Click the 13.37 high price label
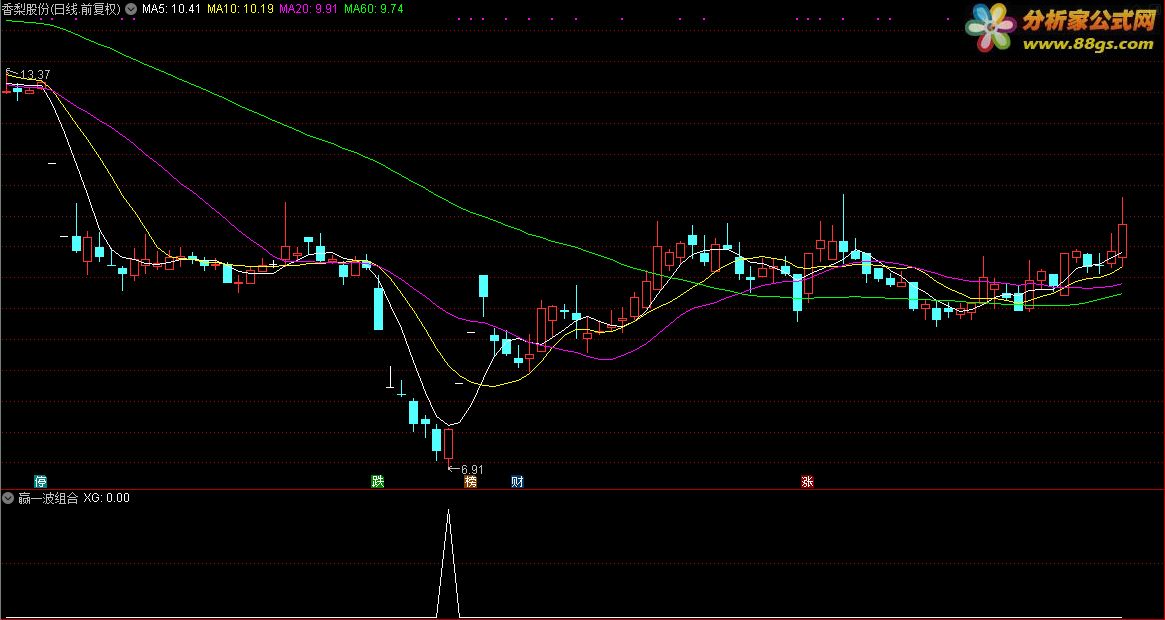The height and width of the screenshot is (620, 1165). (35, 74)
